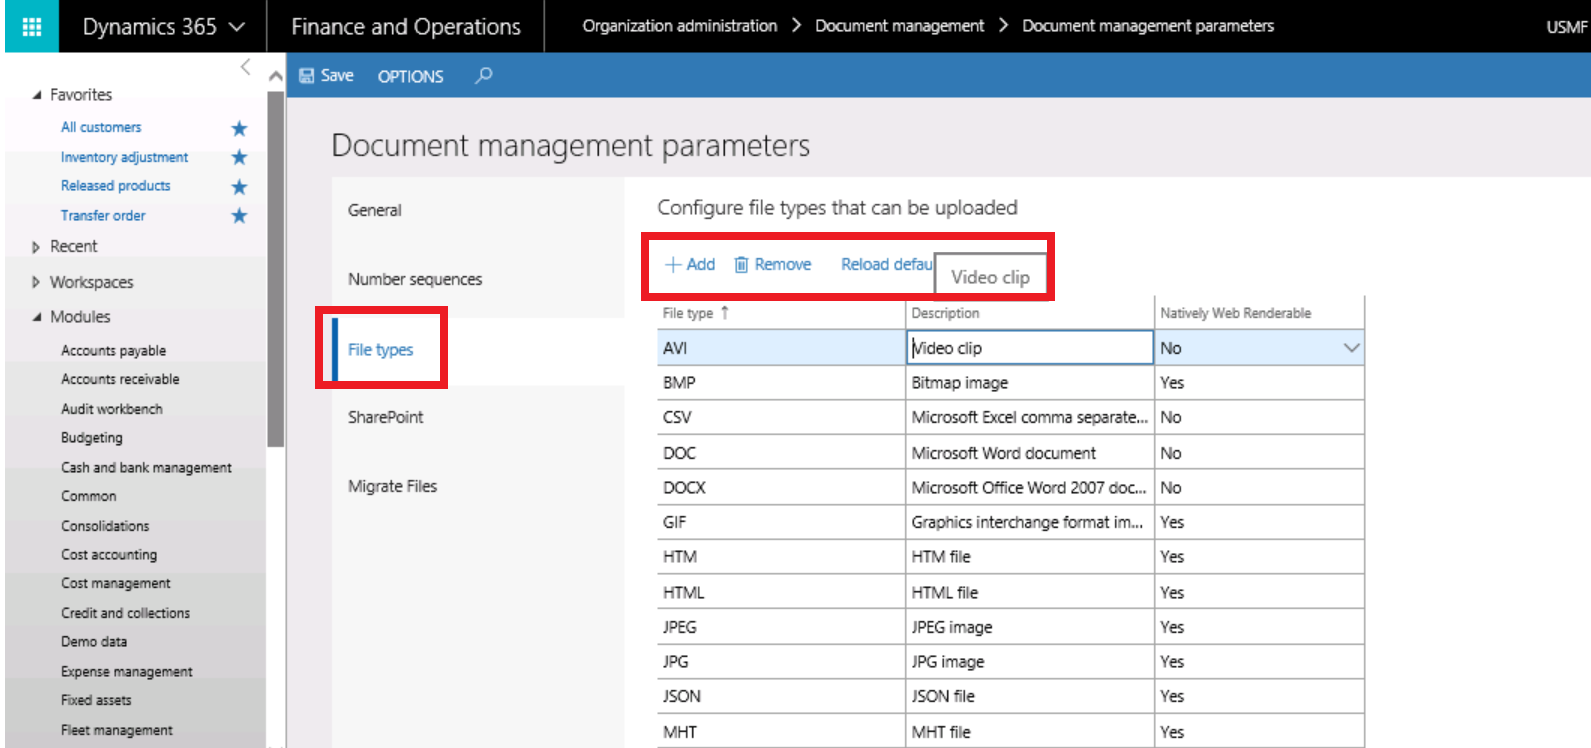1591x748 pixels.
Task: Open Inventory adjustment favorite link
Action: click(x=124, y=157)
